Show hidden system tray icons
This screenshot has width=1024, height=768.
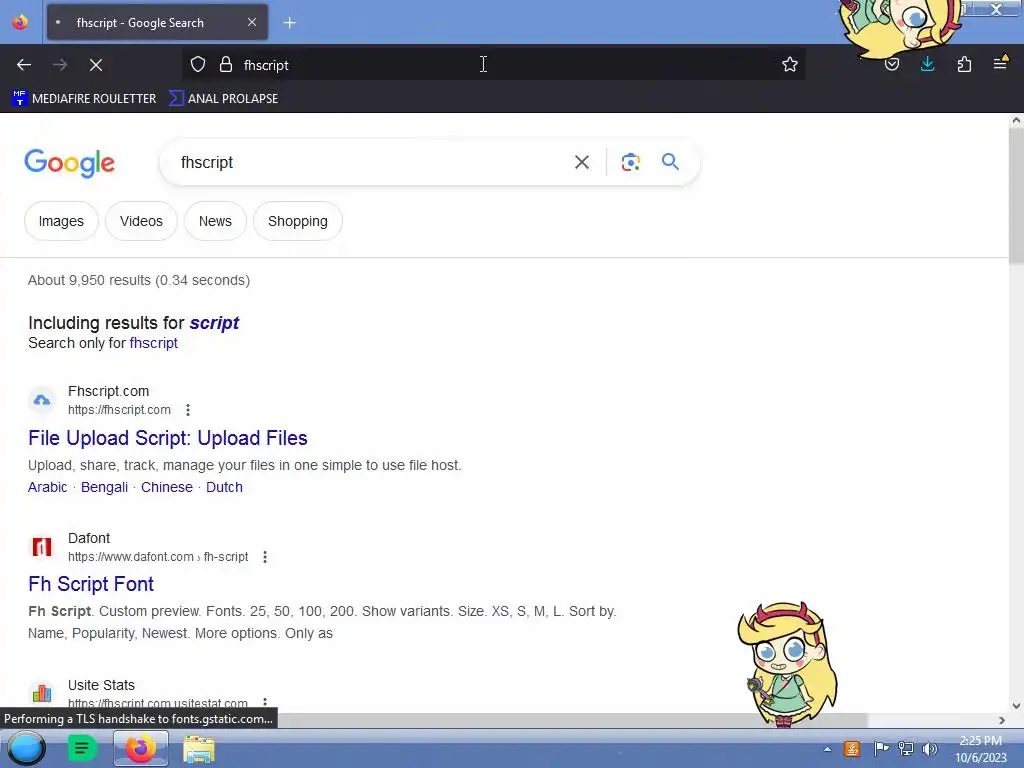(x=827, y=750)
